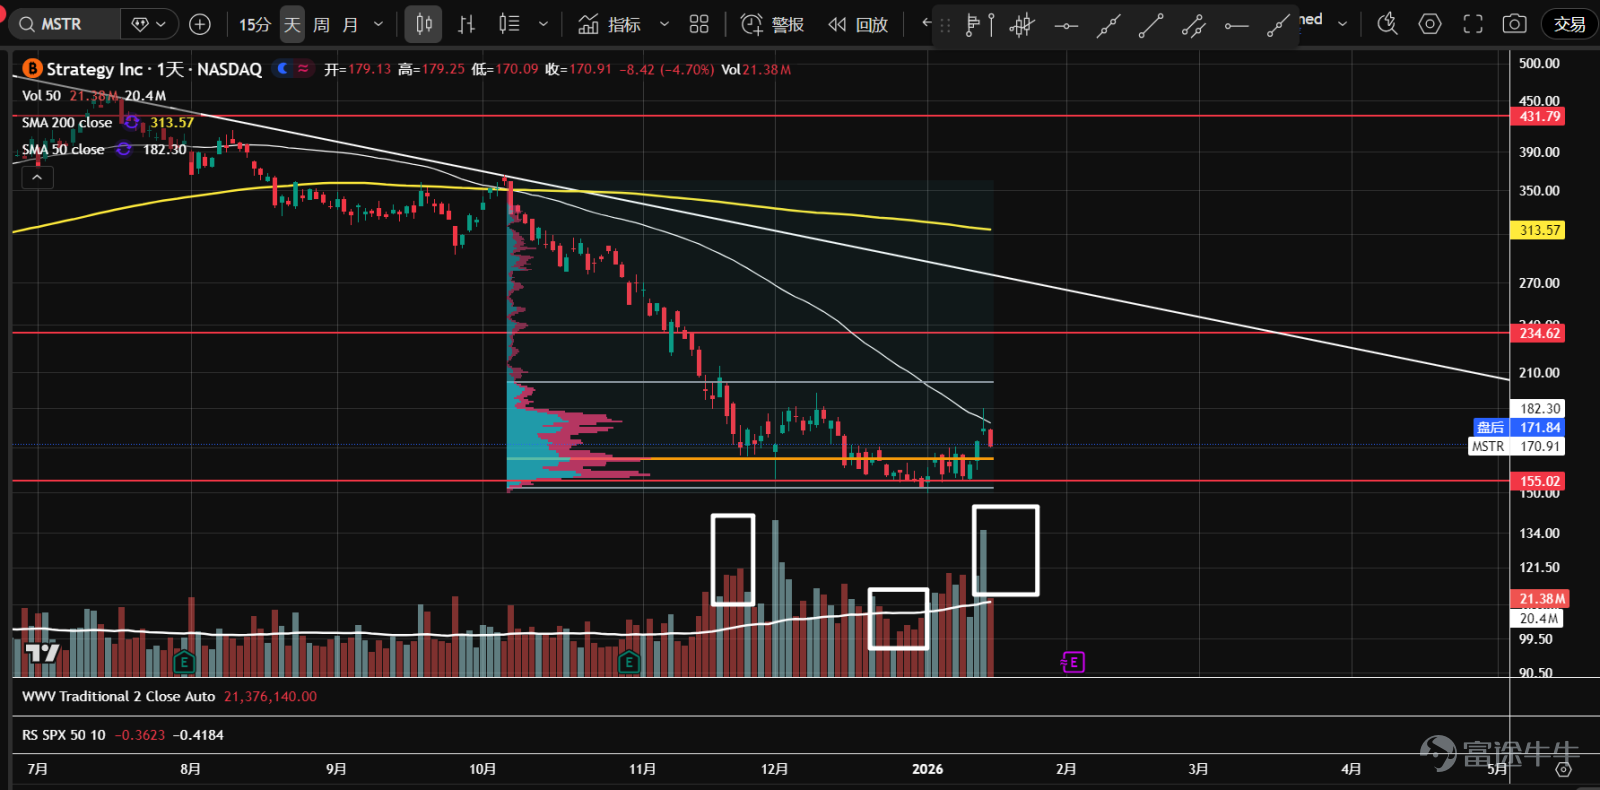Click the 431.79 red price label
This screenshot has height=790, width=1600.
[1540, 116]
